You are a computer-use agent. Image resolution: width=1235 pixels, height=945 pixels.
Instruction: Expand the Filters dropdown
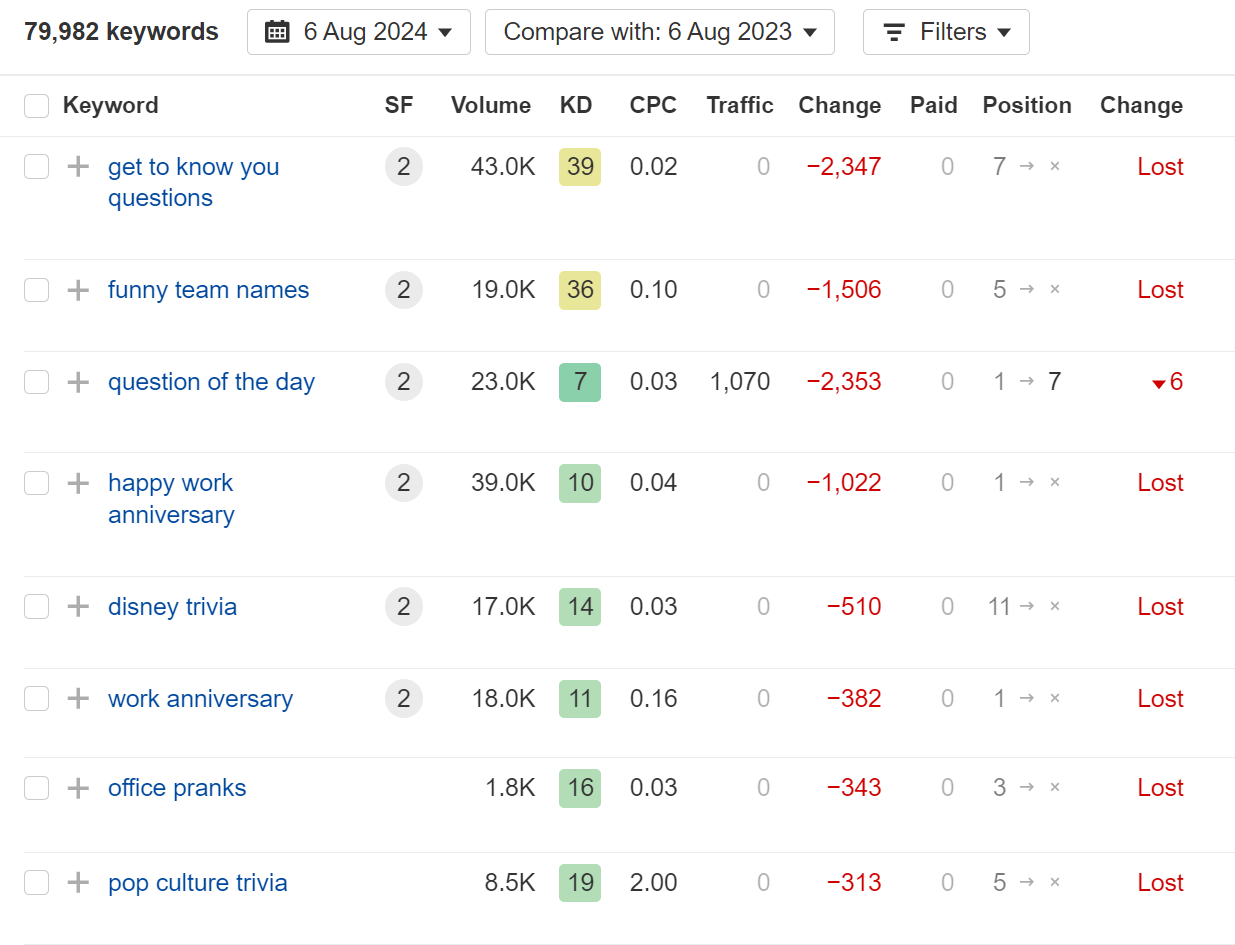pos(945,31)
